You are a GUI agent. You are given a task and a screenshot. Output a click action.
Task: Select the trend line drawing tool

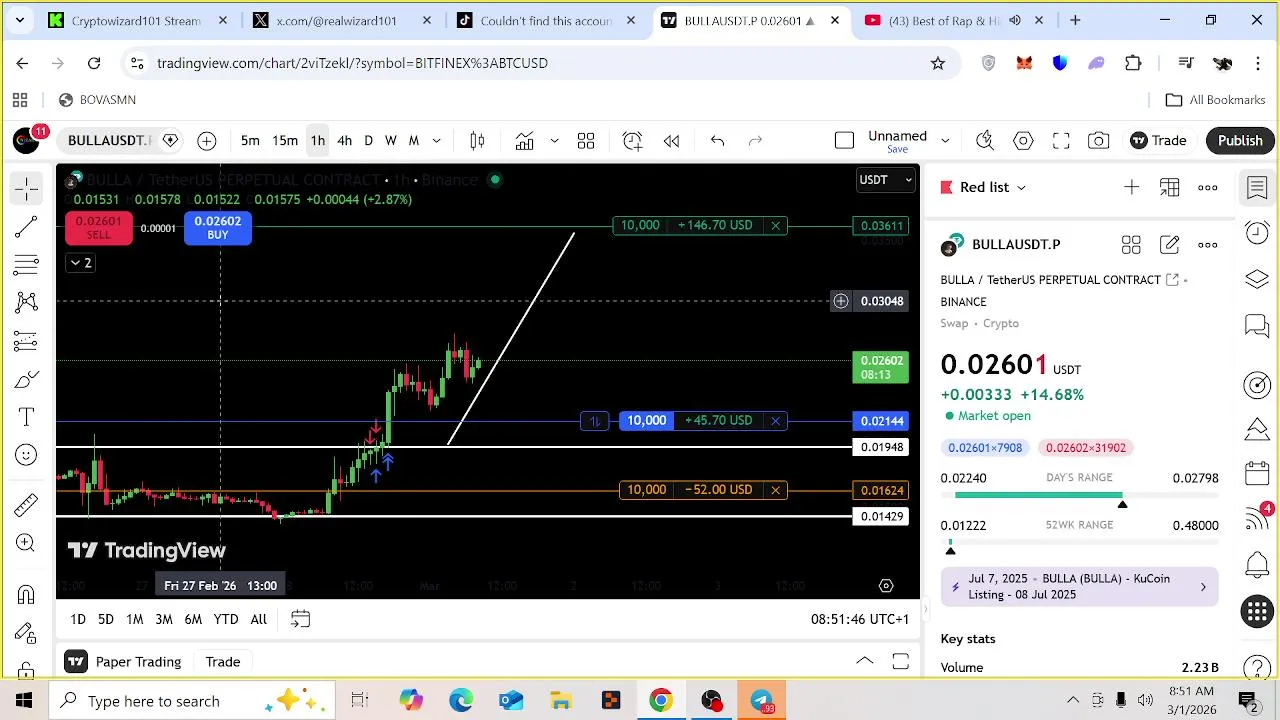(27, 227)
